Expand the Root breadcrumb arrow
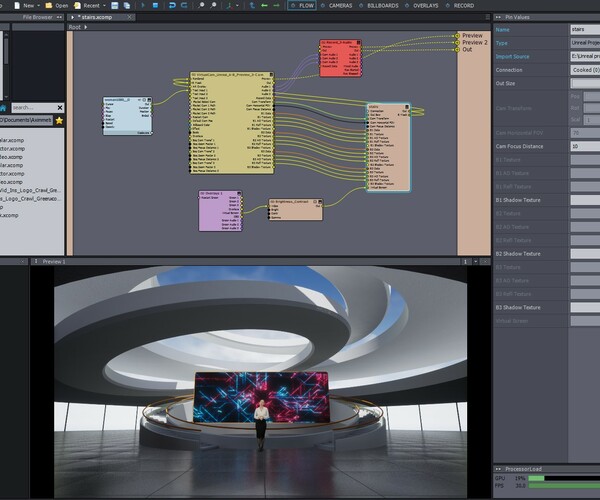The height and width of the screenshot is (500, 600). 84,27
